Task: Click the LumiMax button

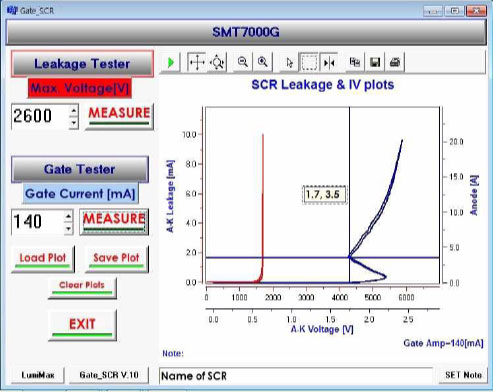Action: coord(38,375)
